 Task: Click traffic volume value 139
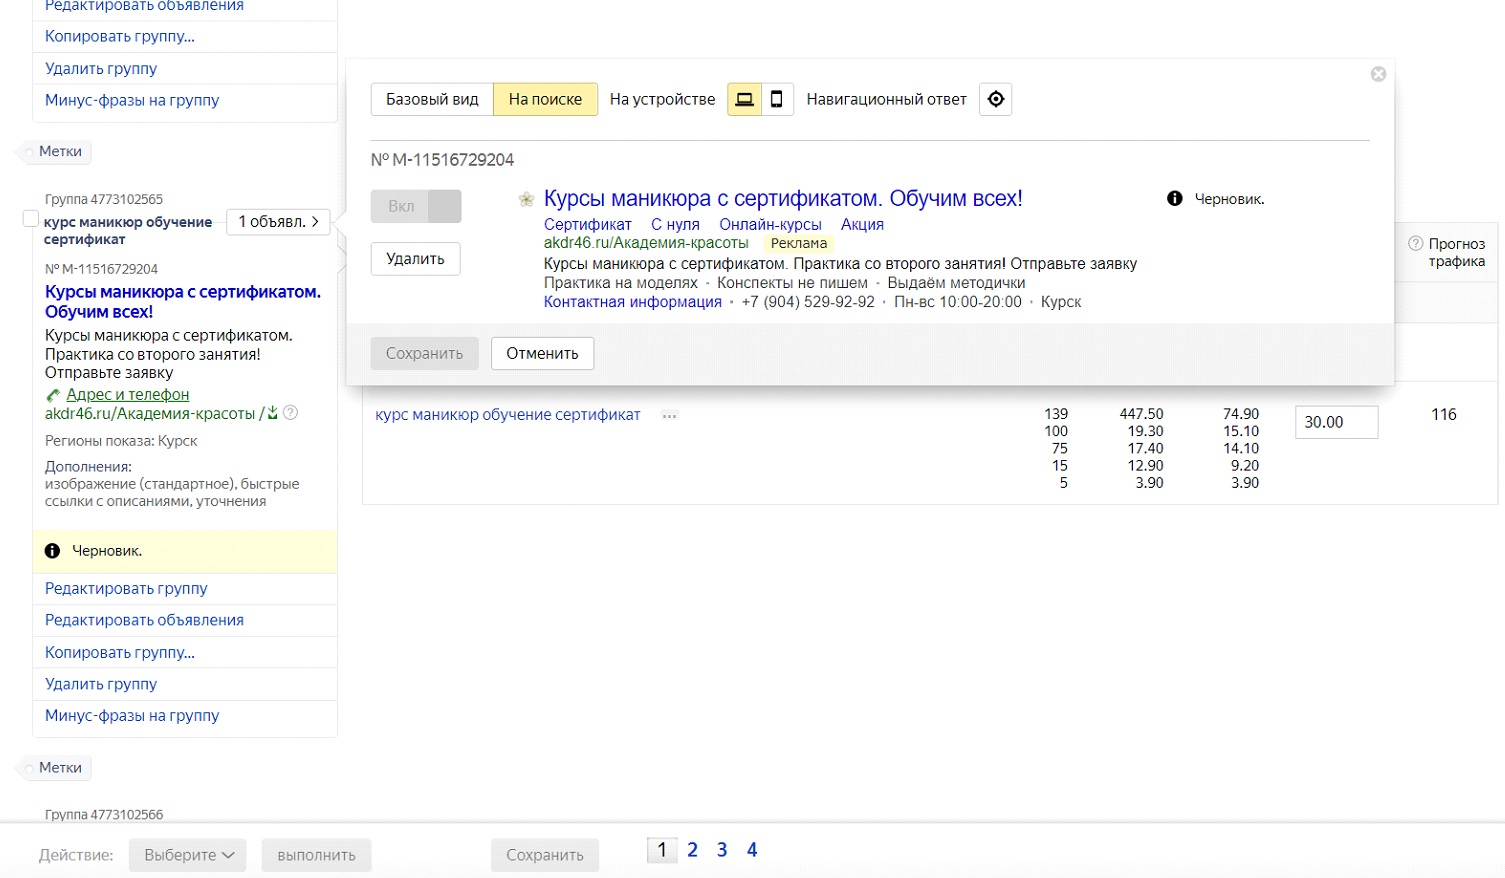tap(1056, 414)
